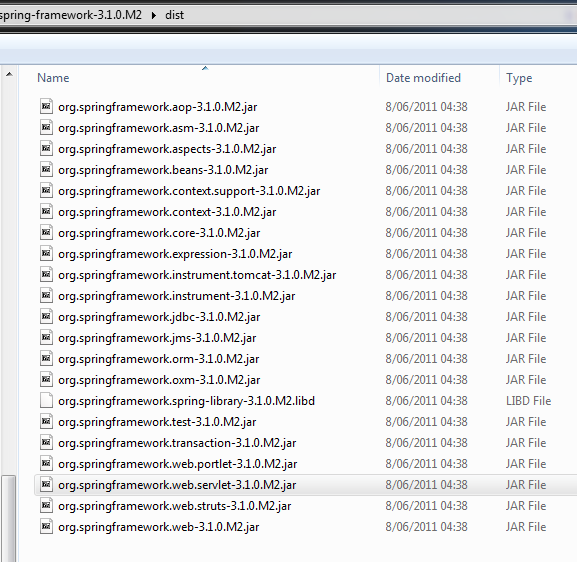Open the dist folder in address bar
This screenshot has height=562, width=577.
[174, 15]
